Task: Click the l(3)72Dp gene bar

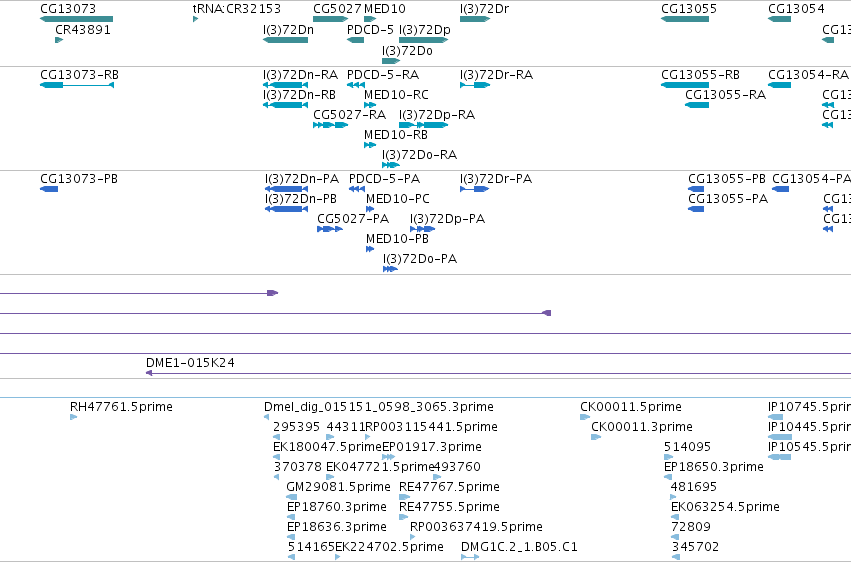Action: [423, 40]
